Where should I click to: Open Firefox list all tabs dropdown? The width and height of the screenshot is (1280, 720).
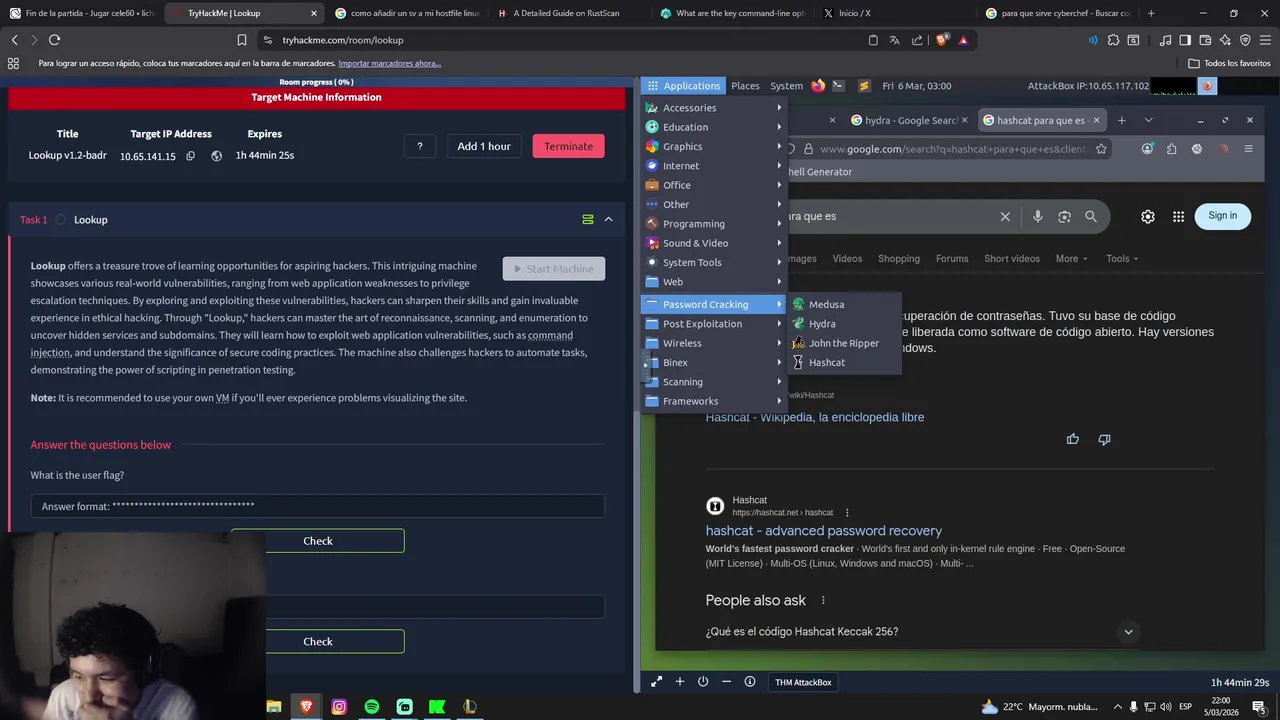1148,120
